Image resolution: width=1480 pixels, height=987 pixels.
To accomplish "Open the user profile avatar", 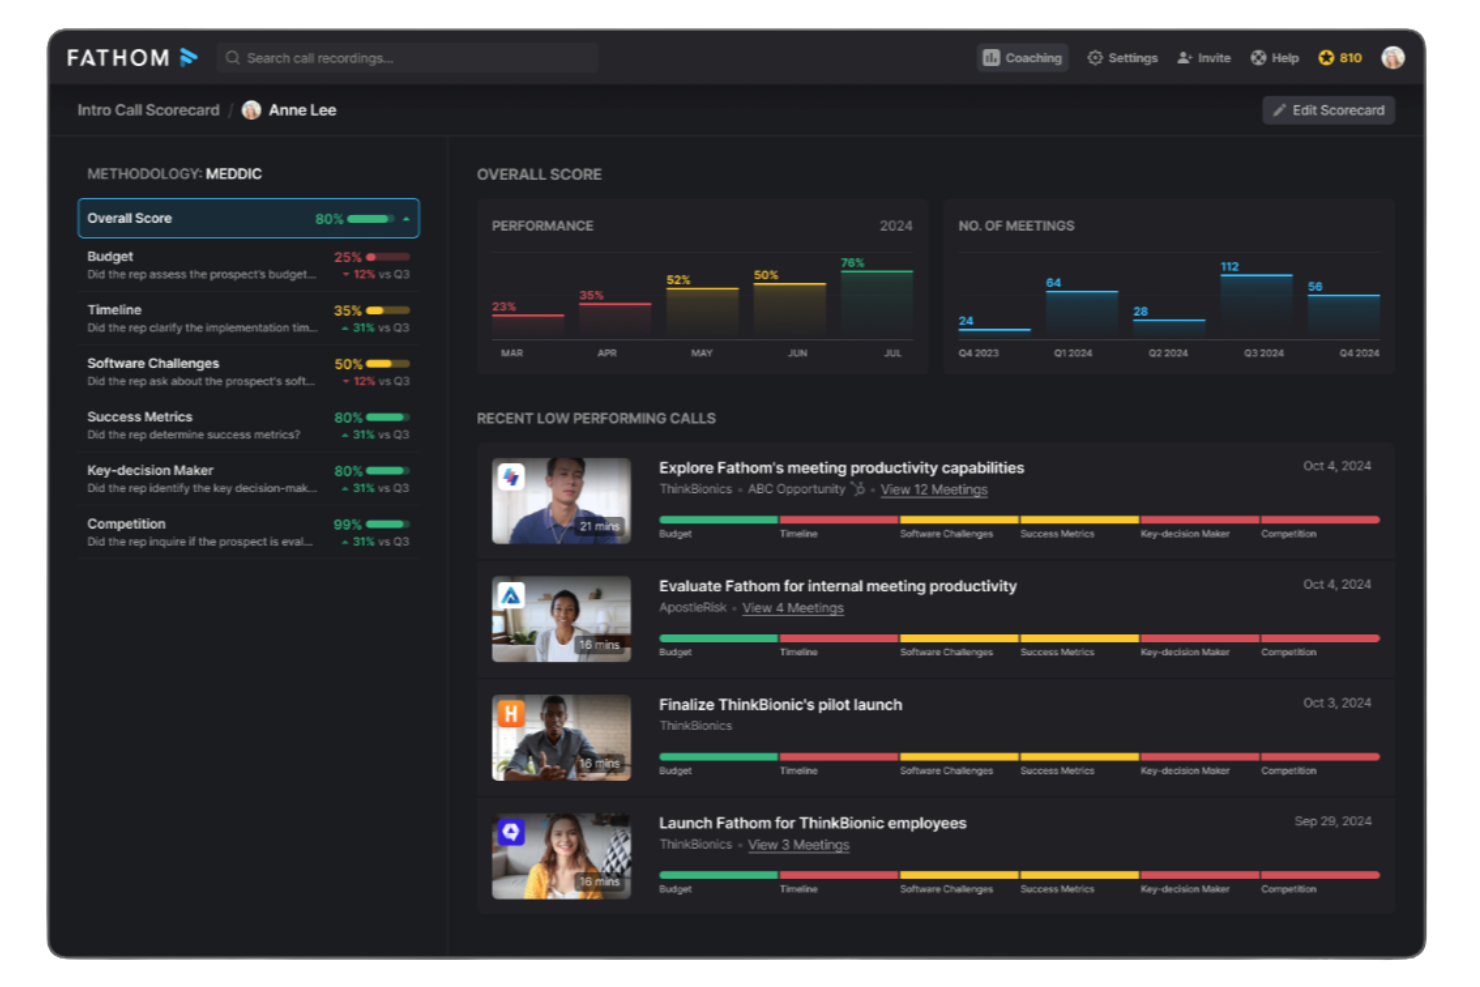I will (1392, 58).
